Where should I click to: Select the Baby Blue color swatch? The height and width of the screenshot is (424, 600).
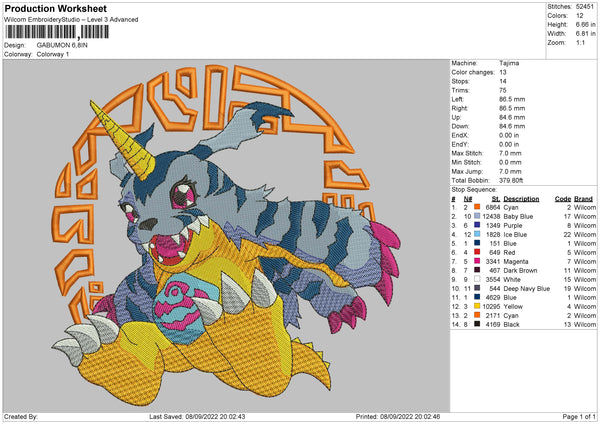click(477, 216)
